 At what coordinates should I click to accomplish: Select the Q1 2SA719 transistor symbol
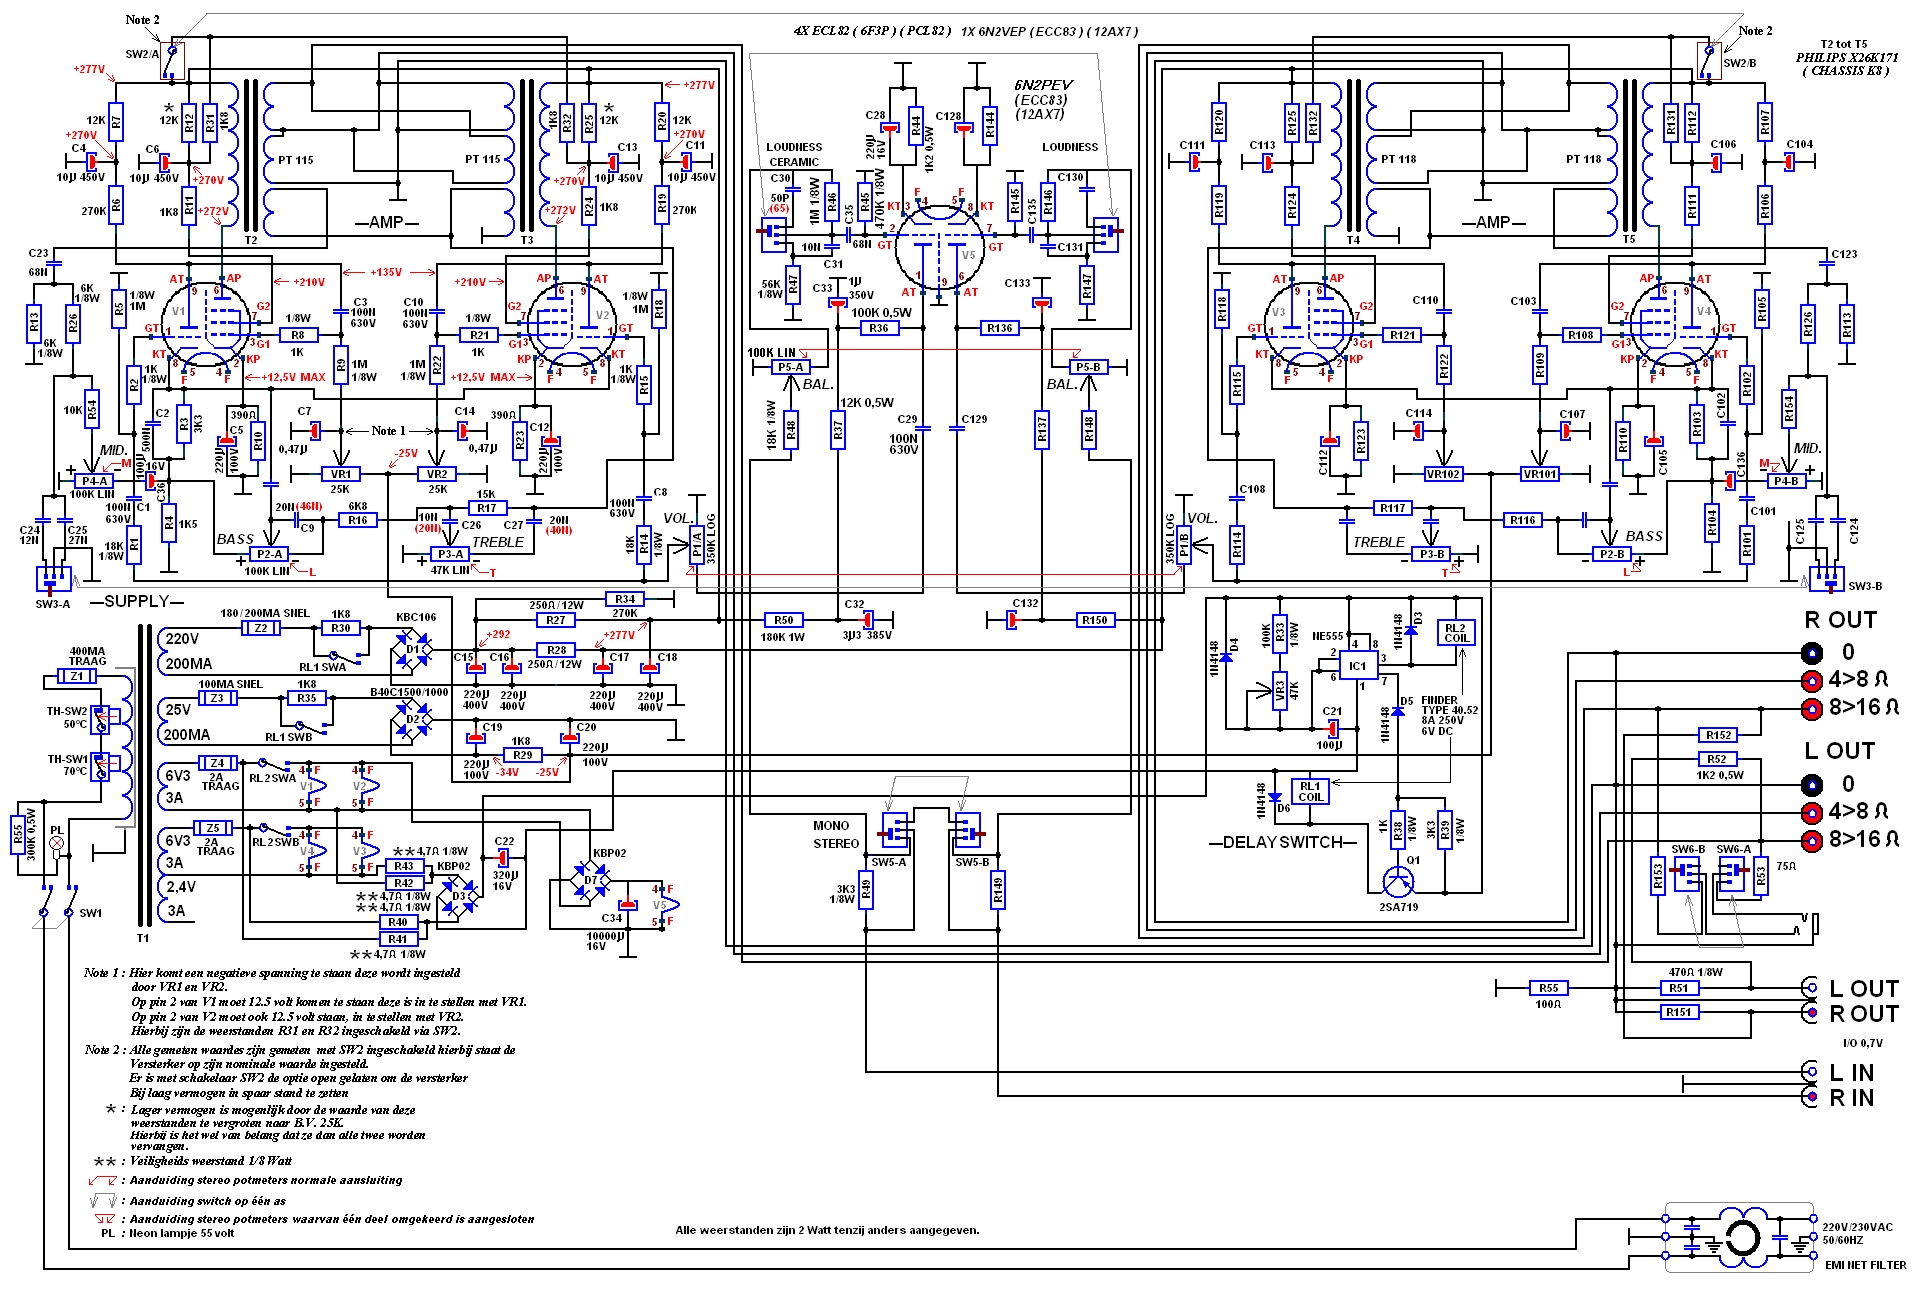coord(1398,881)
